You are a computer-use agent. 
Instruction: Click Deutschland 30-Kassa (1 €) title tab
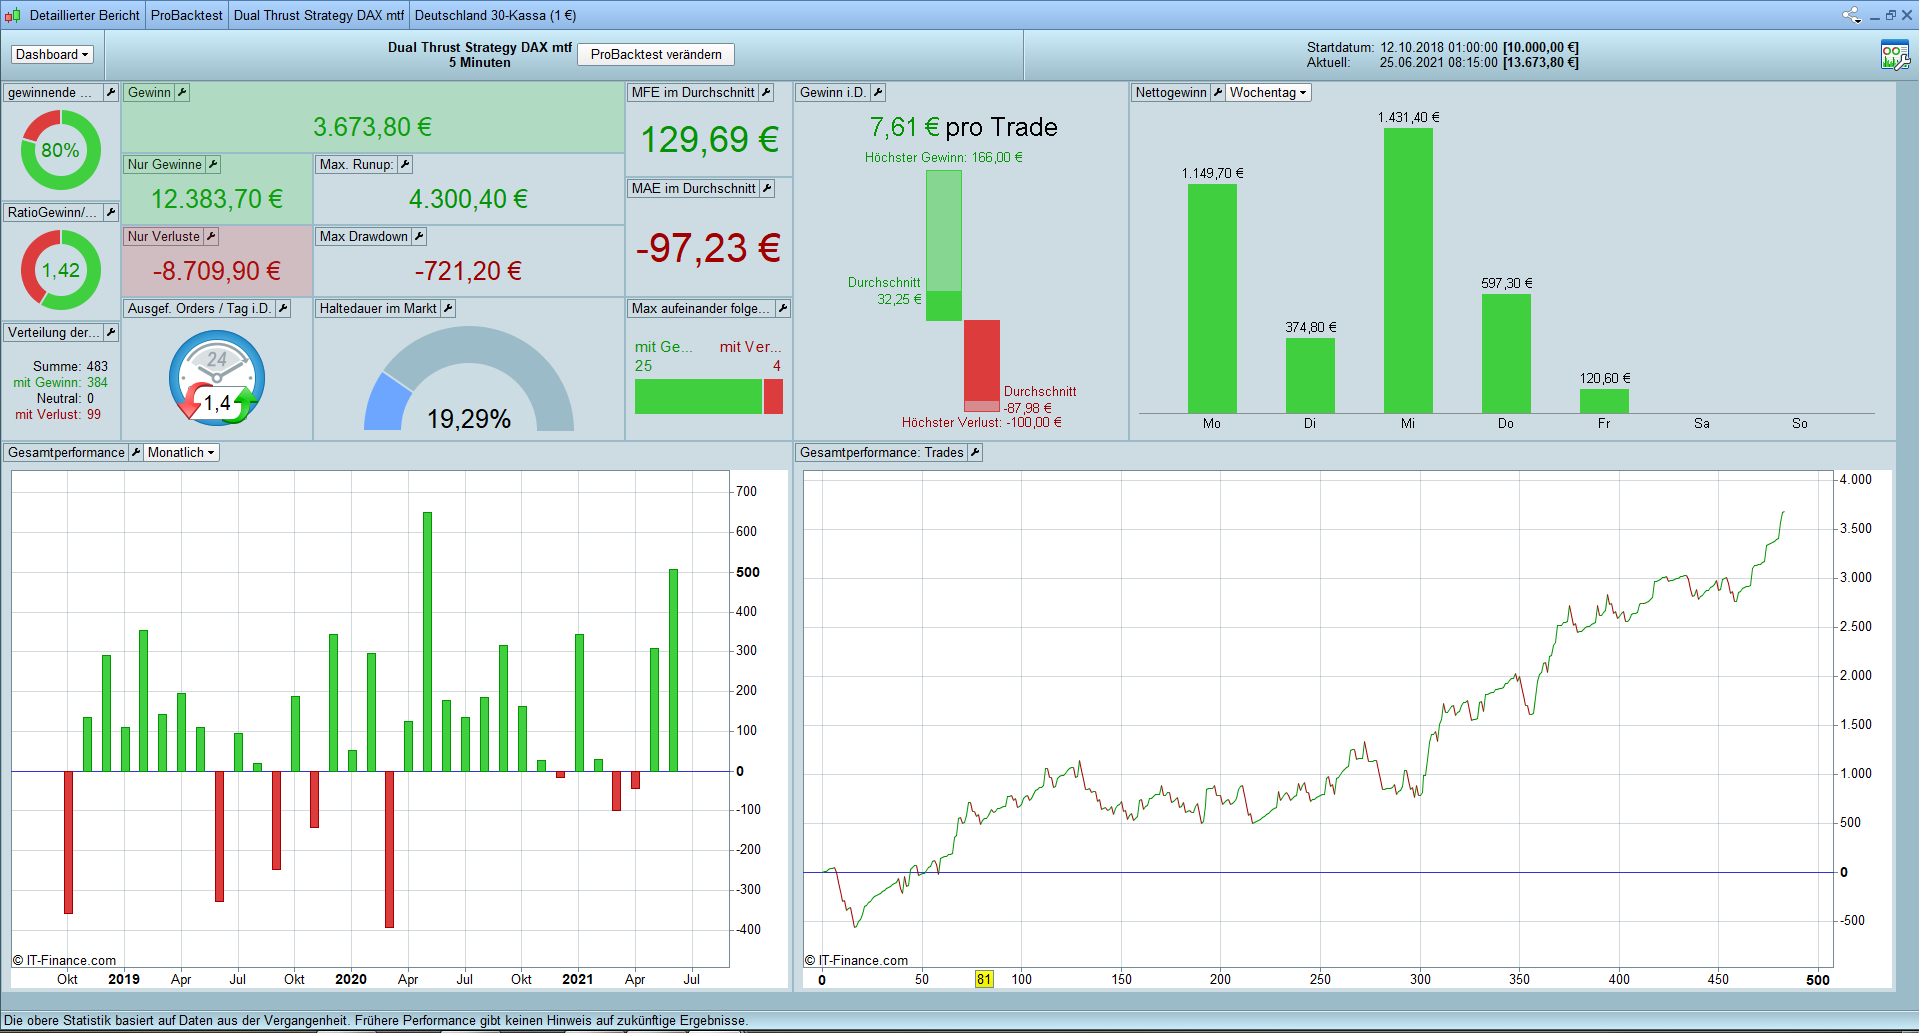click(495, 15)
